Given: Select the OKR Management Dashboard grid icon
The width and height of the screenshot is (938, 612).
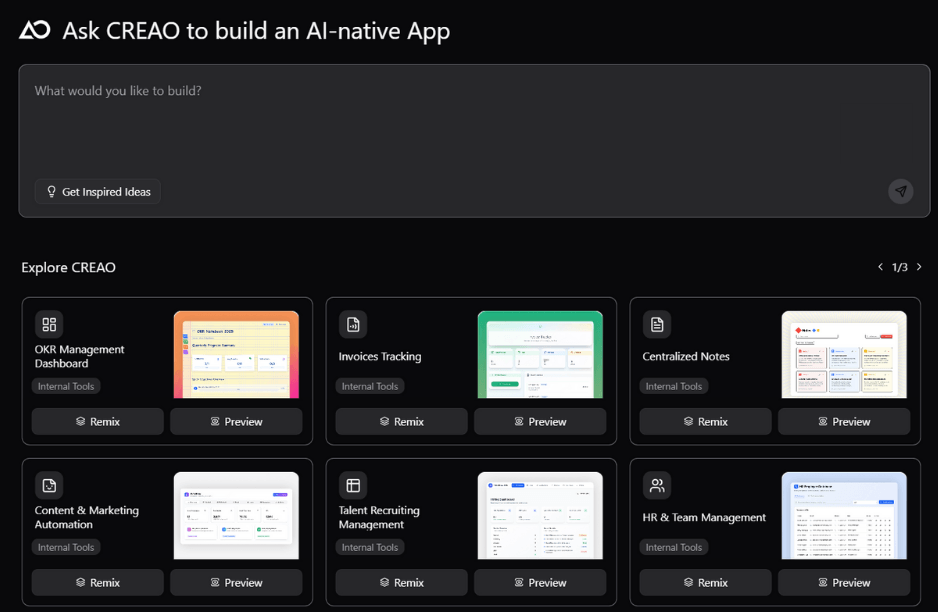Looking at the screenshot, I should [48, 324].
